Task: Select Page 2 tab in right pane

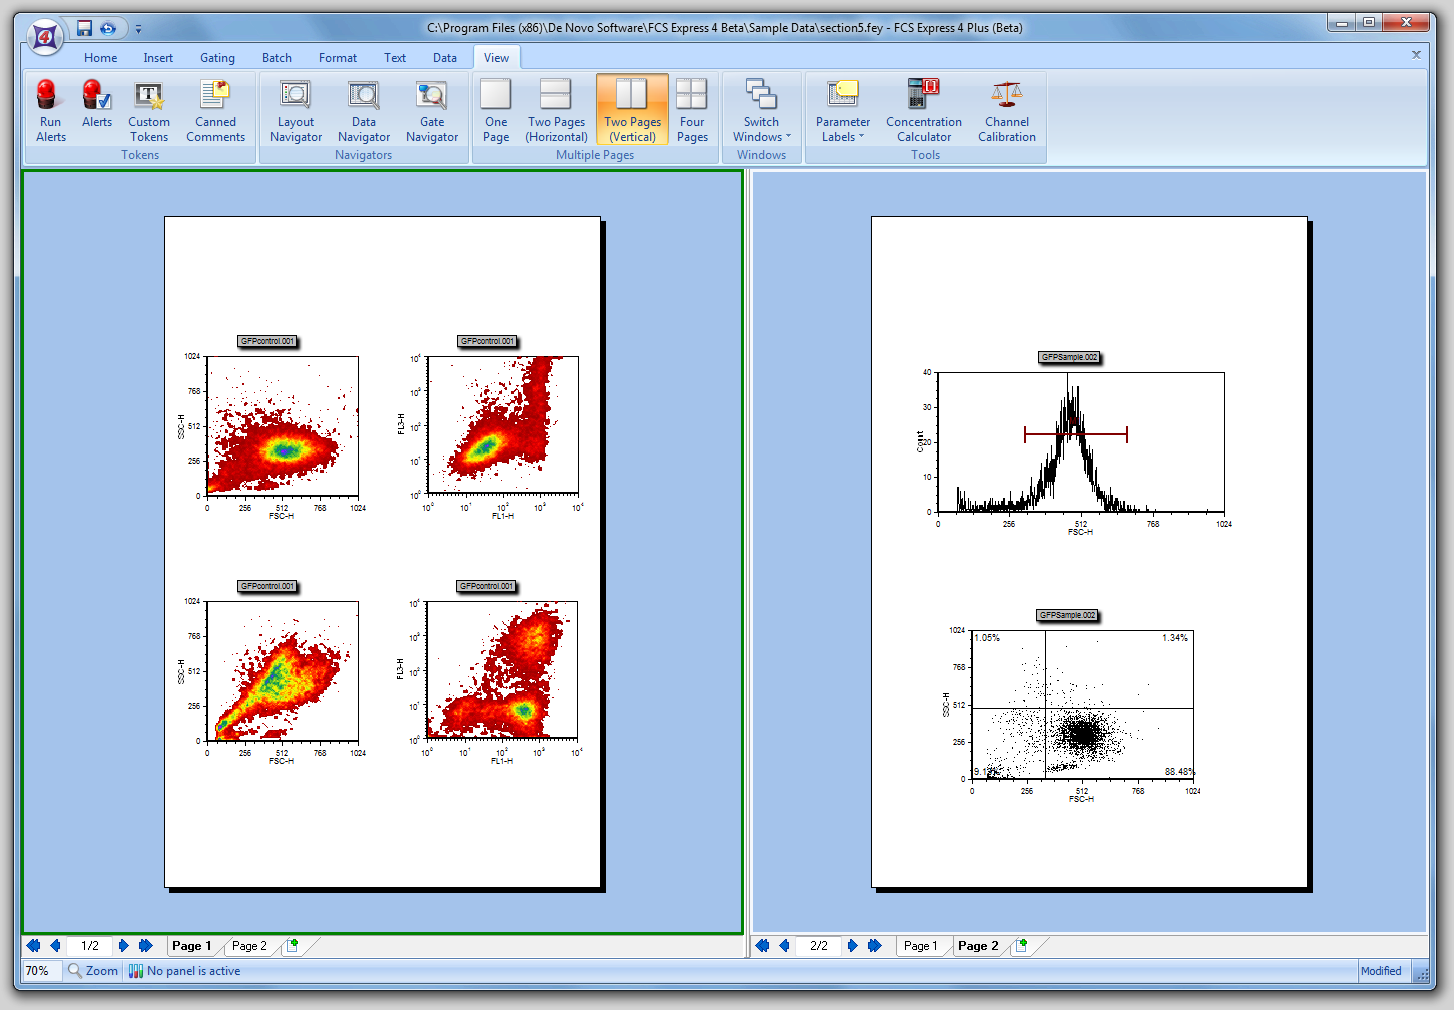Action: pyautogui.click(x=978, y=945)
